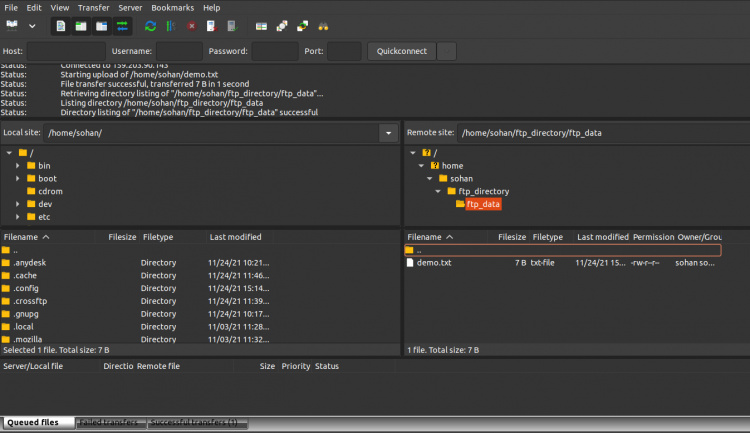
Task: Click the Host input field
Action: (x=65, y=51)
